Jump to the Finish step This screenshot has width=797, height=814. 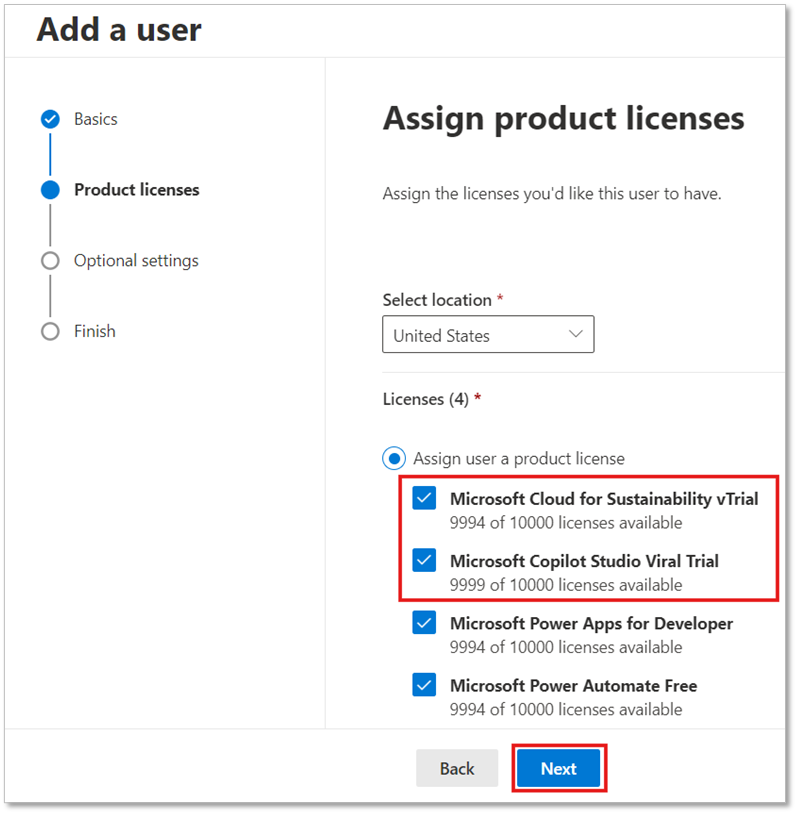click(x=94, y=331)
